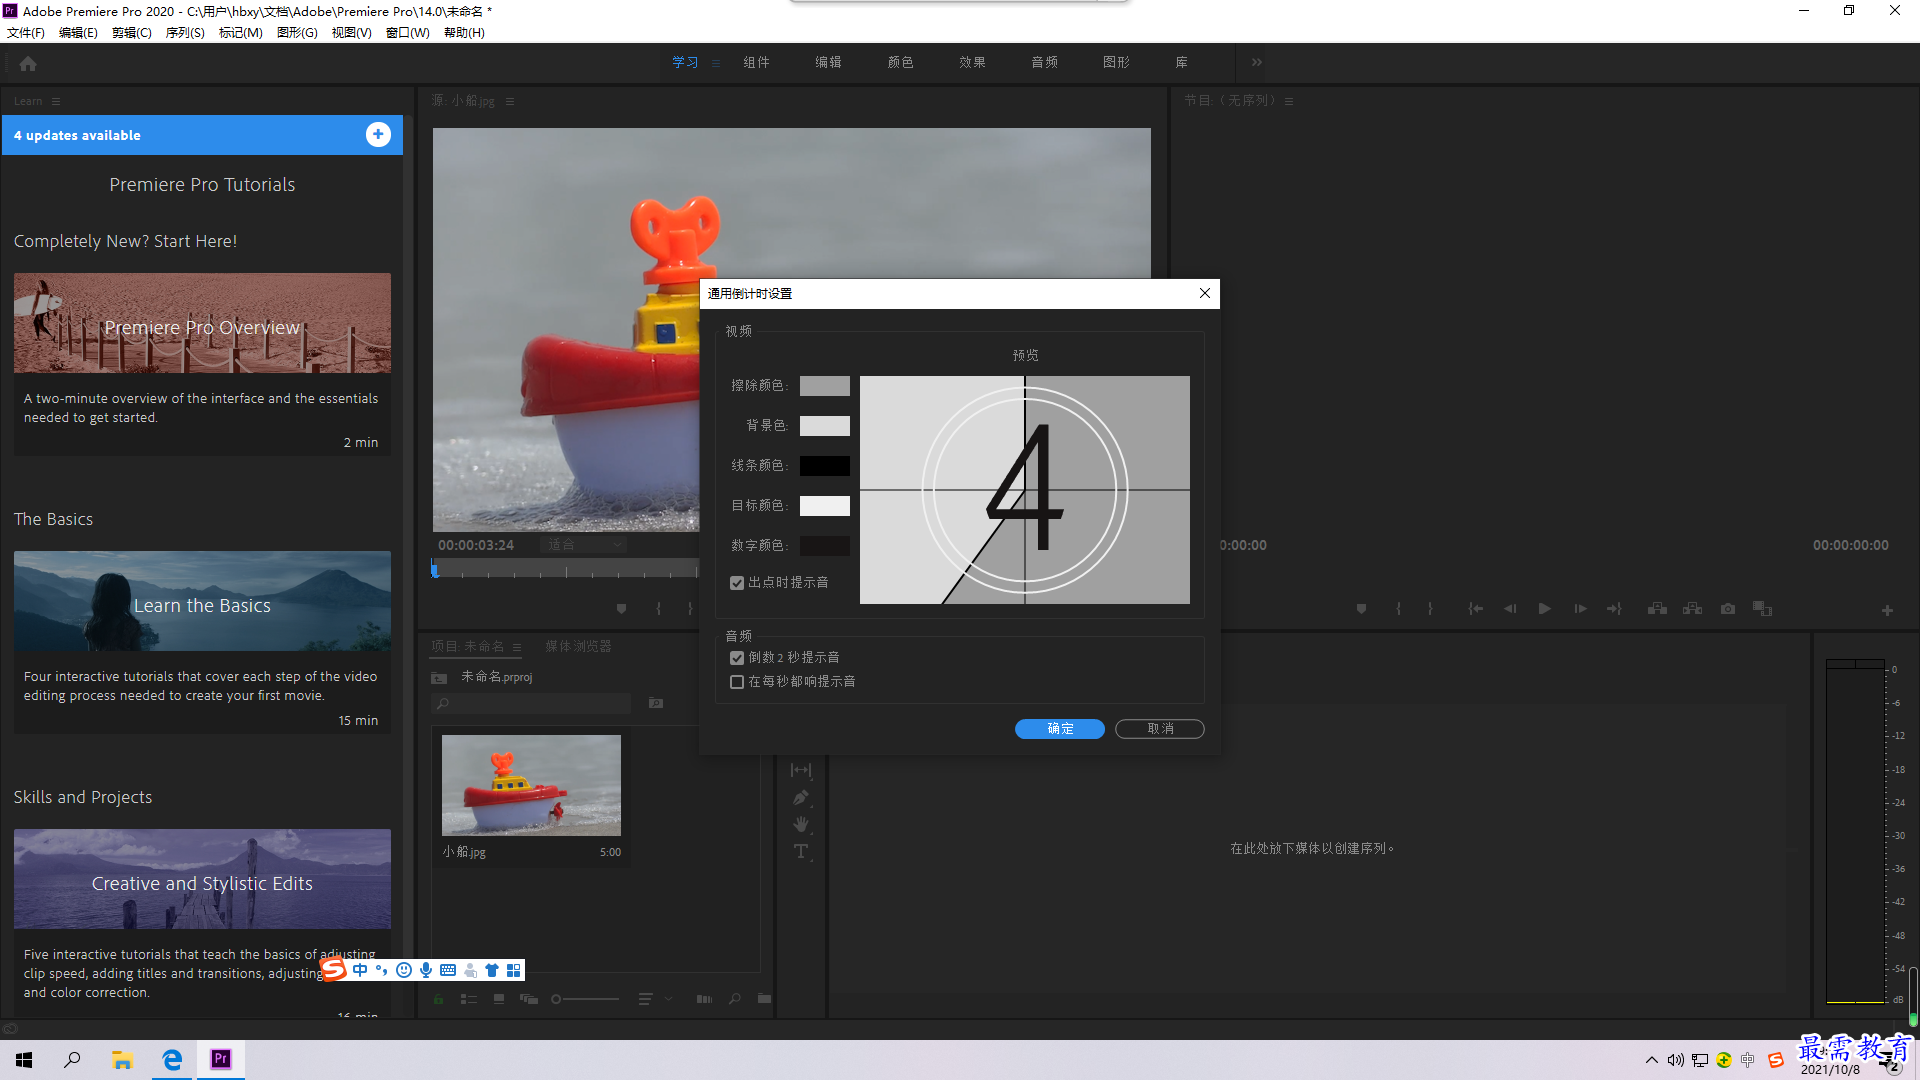
Task: Click Find icon in Project panel footer
Action: tap(735, 999)
